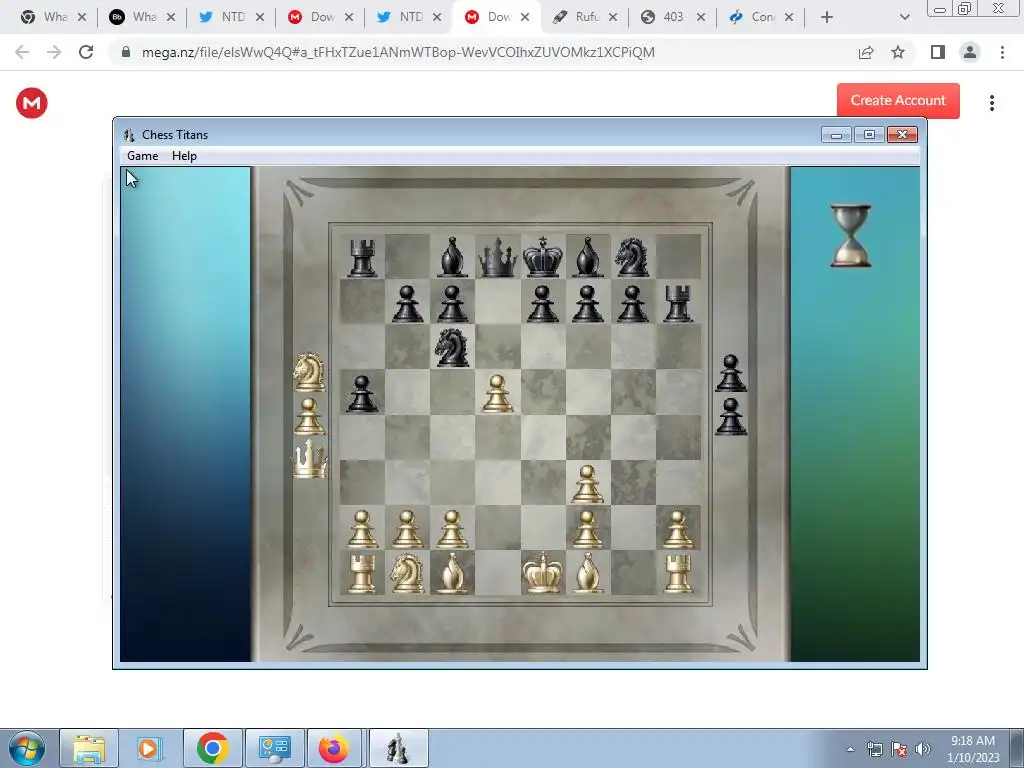The image size is (1024, 768).
Task: Open Firefox from the taskbar
Action: point(333,748)
